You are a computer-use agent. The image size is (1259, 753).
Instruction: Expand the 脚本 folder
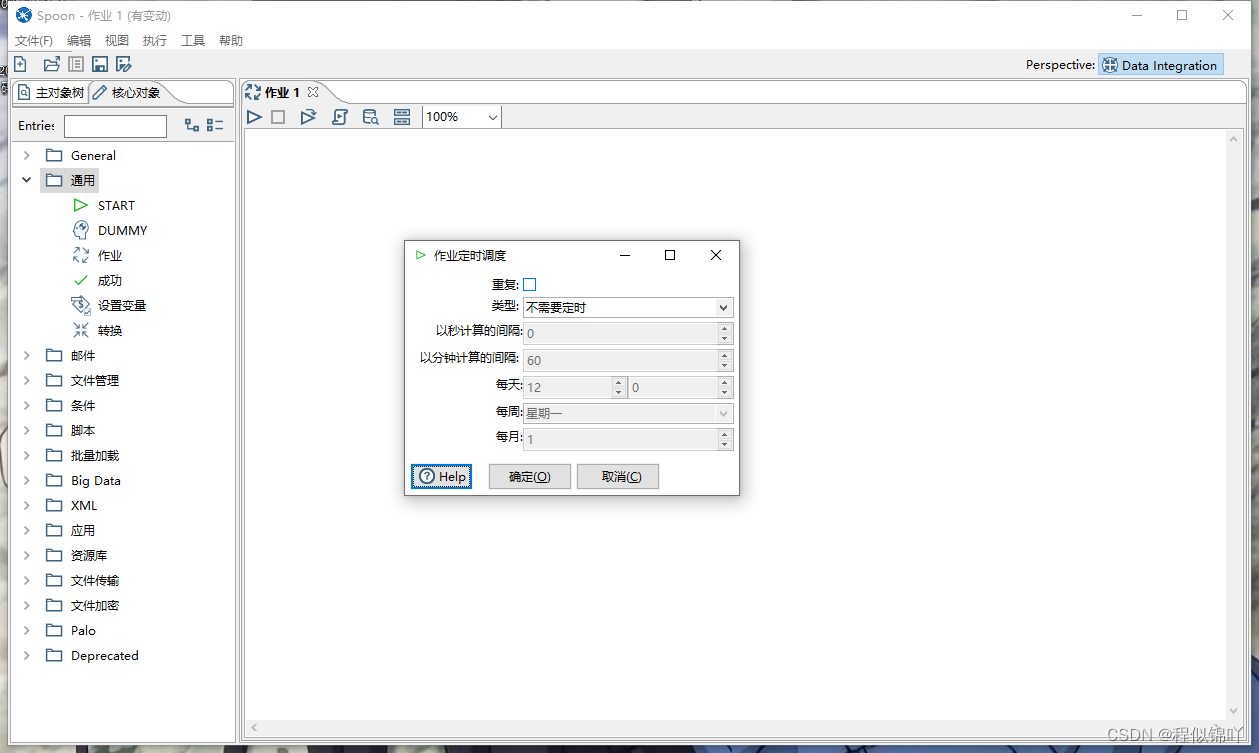[27, 430]
